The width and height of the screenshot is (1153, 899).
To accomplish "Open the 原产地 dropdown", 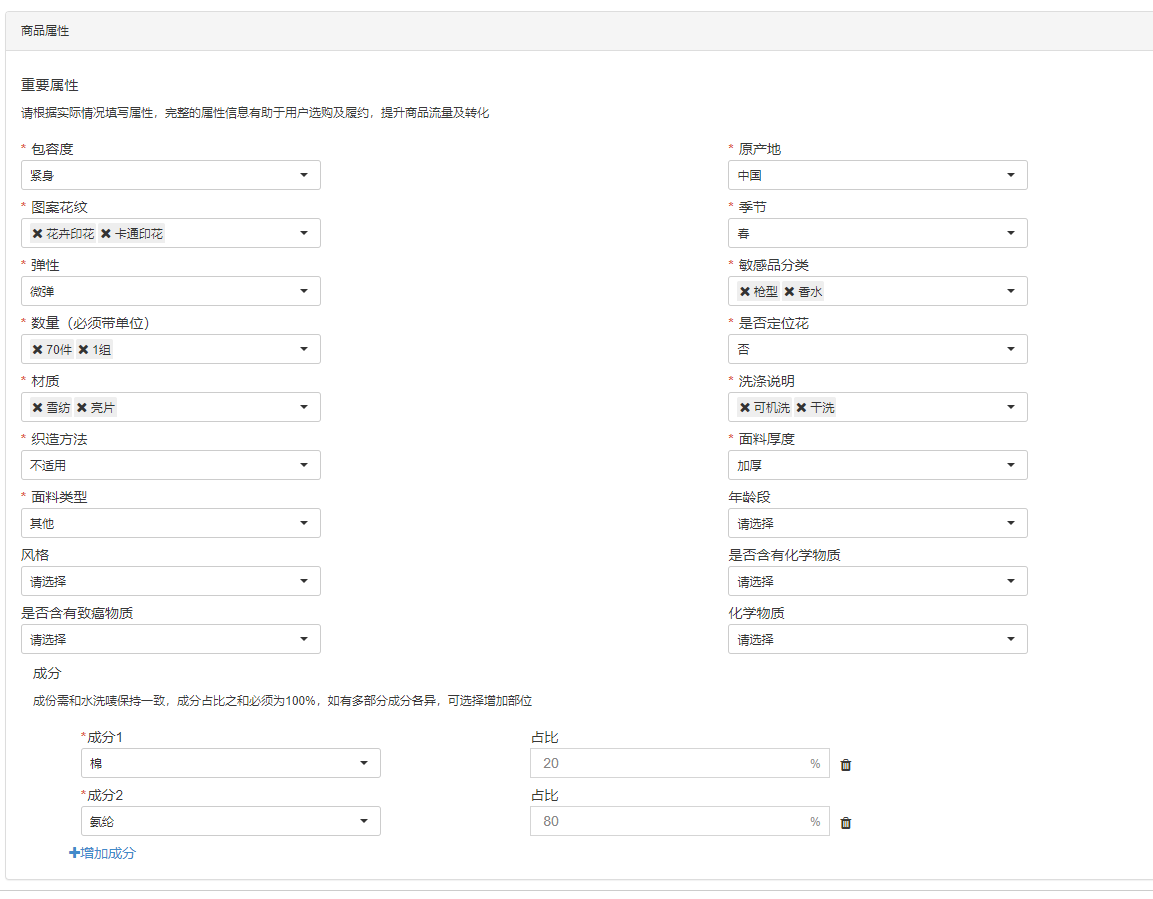I will [x=877, y=176].
